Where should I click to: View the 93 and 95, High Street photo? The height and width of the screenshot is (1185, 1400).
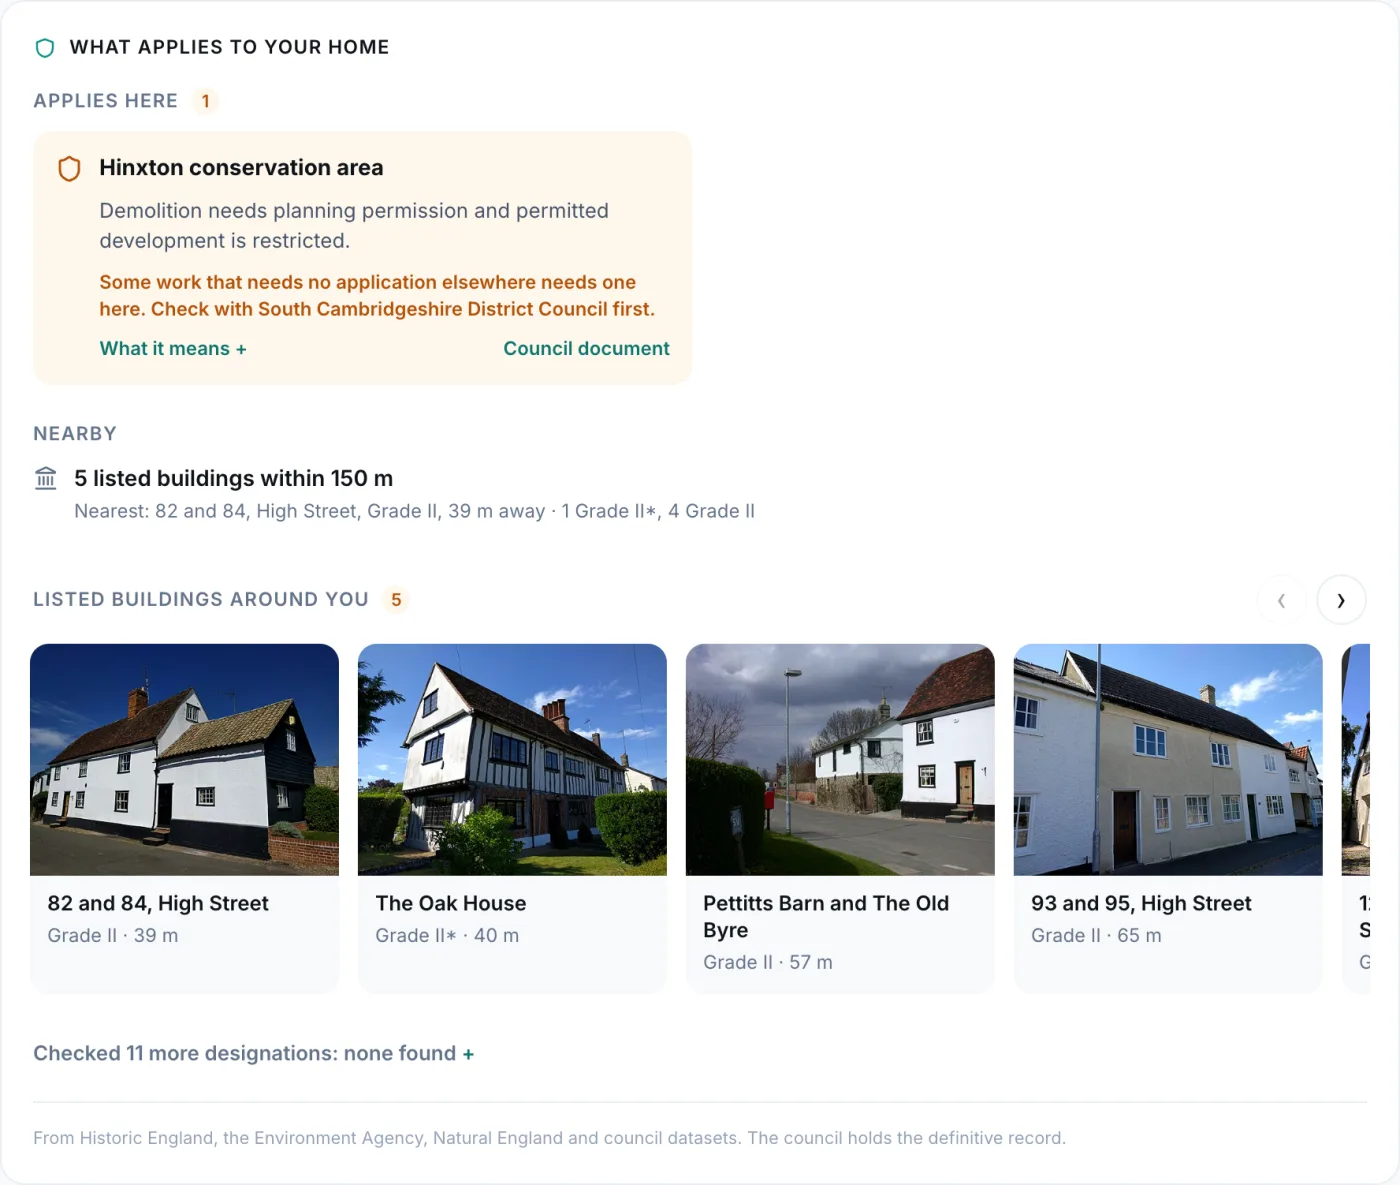(x=1168, y=760)
